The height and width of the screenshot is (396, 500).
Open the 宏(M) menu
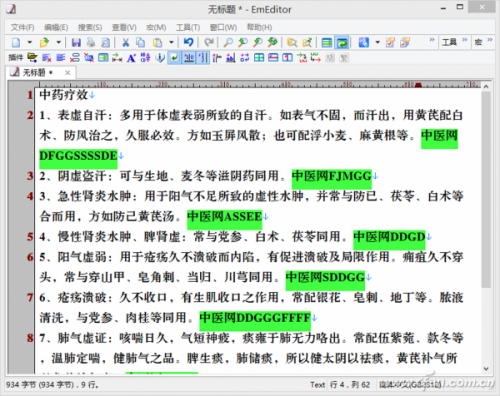(x=156, y=27)
